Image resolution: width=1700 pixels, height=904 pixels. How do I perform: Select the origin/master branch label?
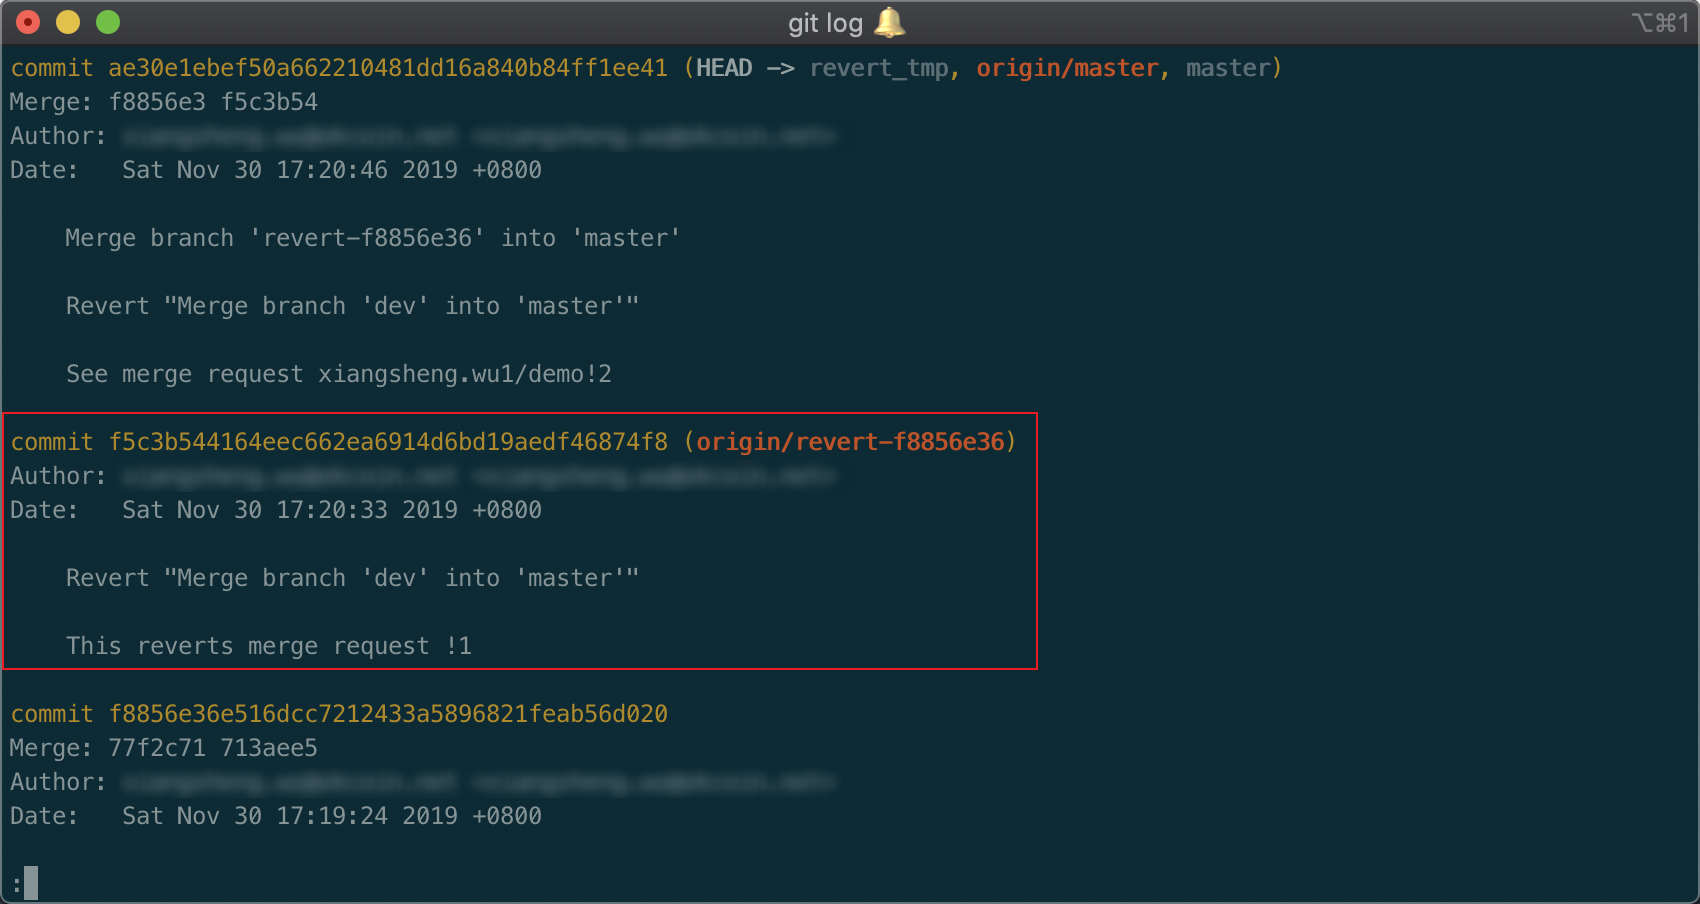point(1067,68)
